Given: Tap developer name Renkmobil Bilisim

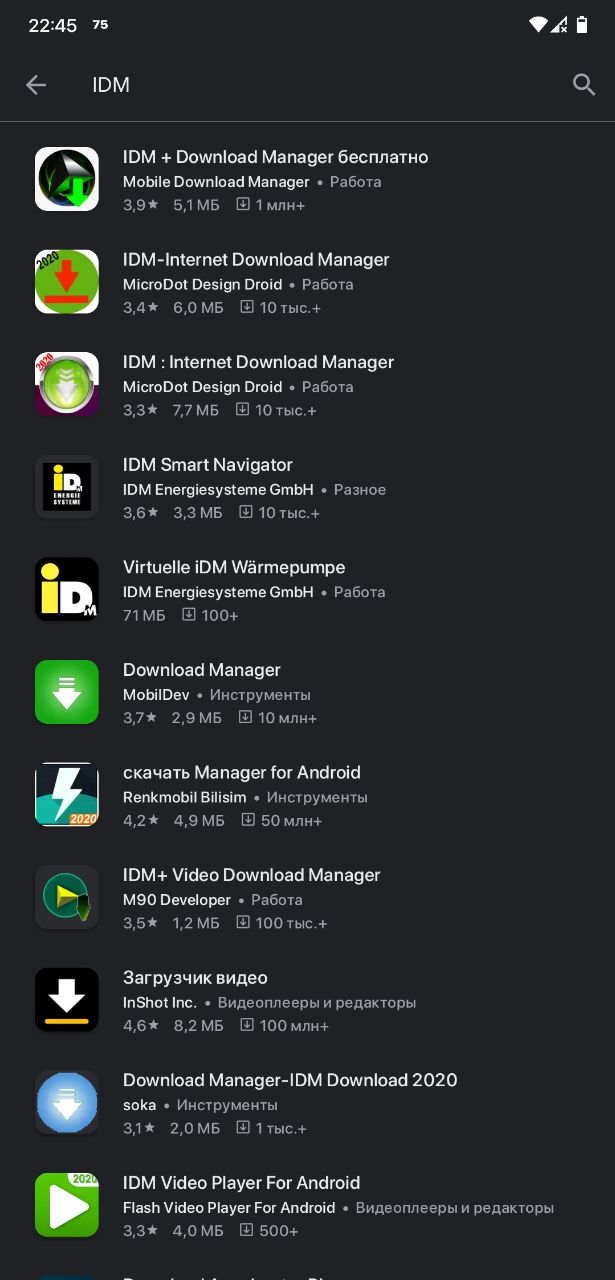Looking at the screenshot, I should (185, 797).
